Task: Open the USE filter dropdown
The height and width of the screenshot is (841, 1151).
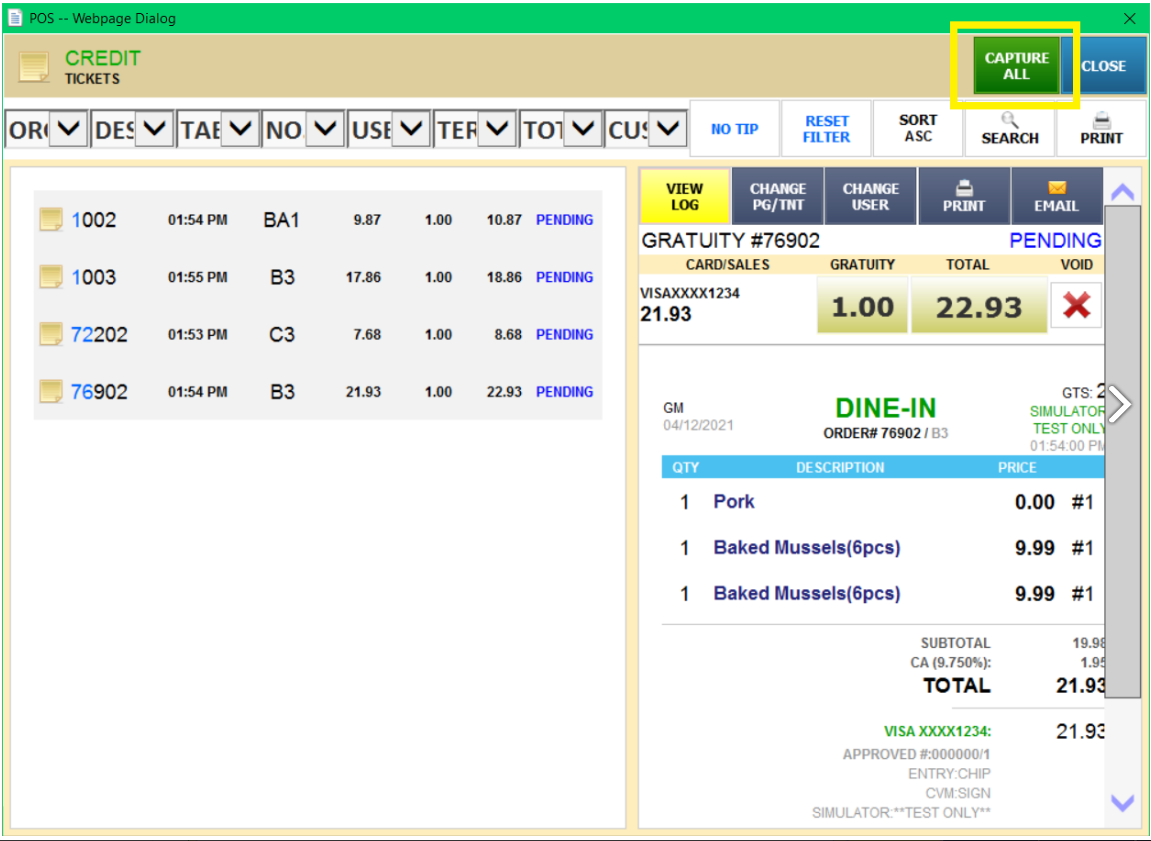Action: pos(390,129)
